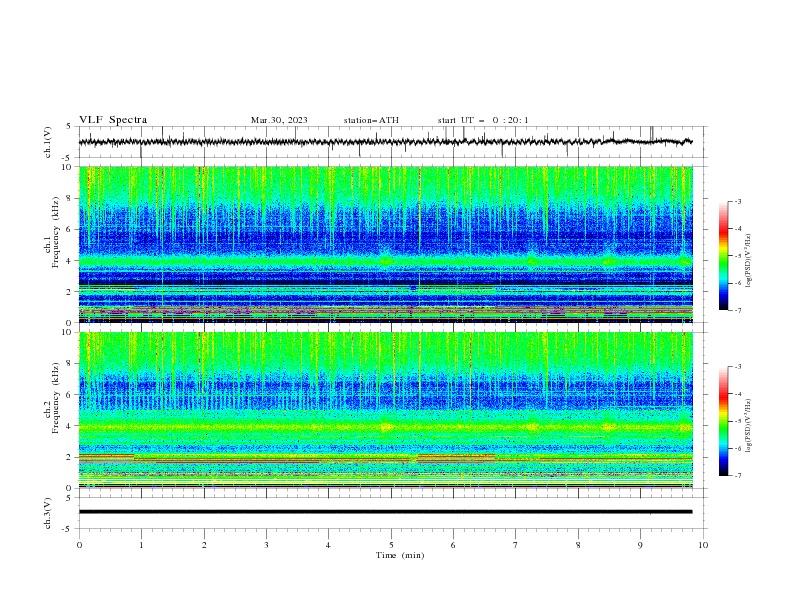Click the upper ch.1 PSD color scale bar

(x=723, y=256)
